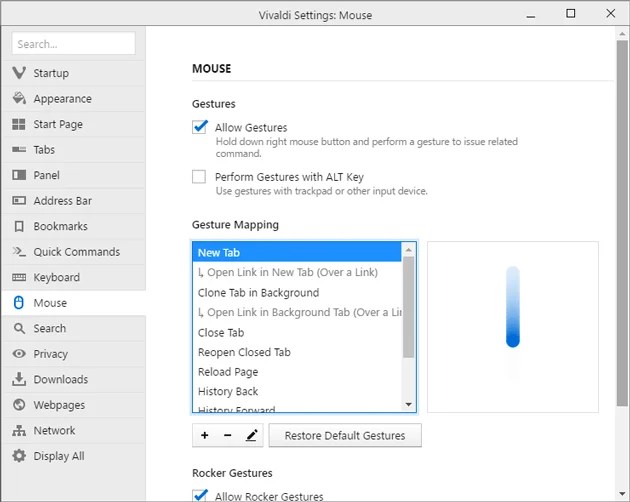Viewport: 630px width, 502px height.
Task: Open Quick Commands settings section
Action: click(x=74, y=252)
